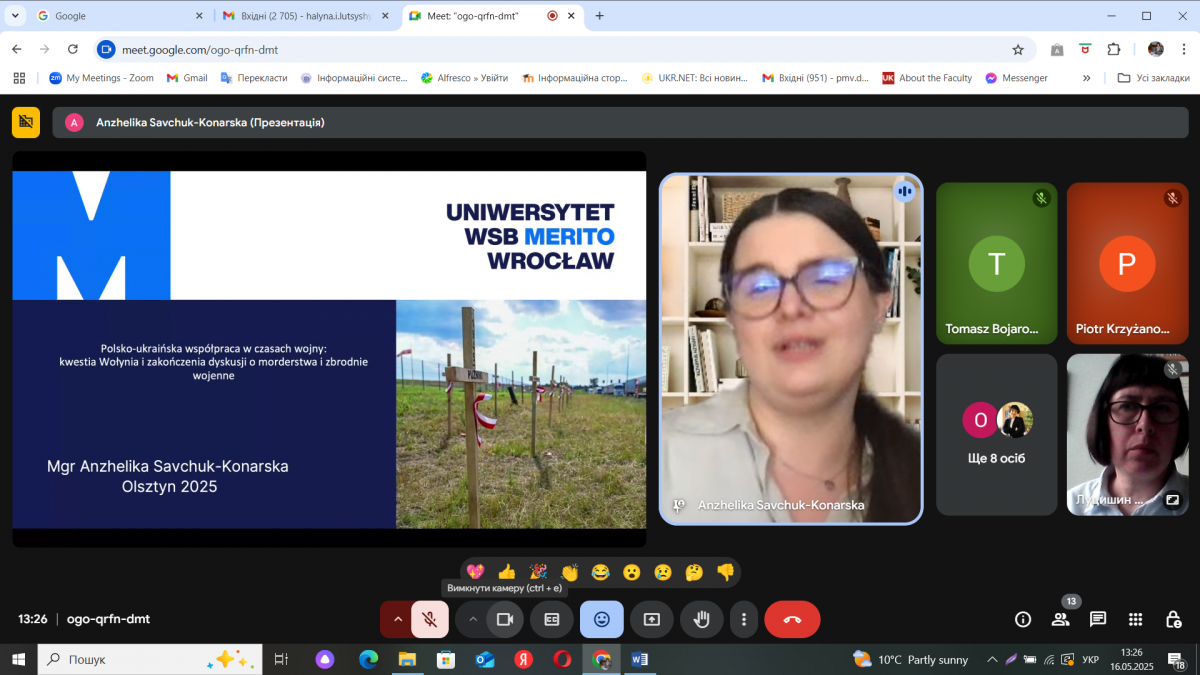Click the 'Ще 8 осіб' participants tile
The width and height of the screenshot is (1200, 675).
(x=996, y=434)
